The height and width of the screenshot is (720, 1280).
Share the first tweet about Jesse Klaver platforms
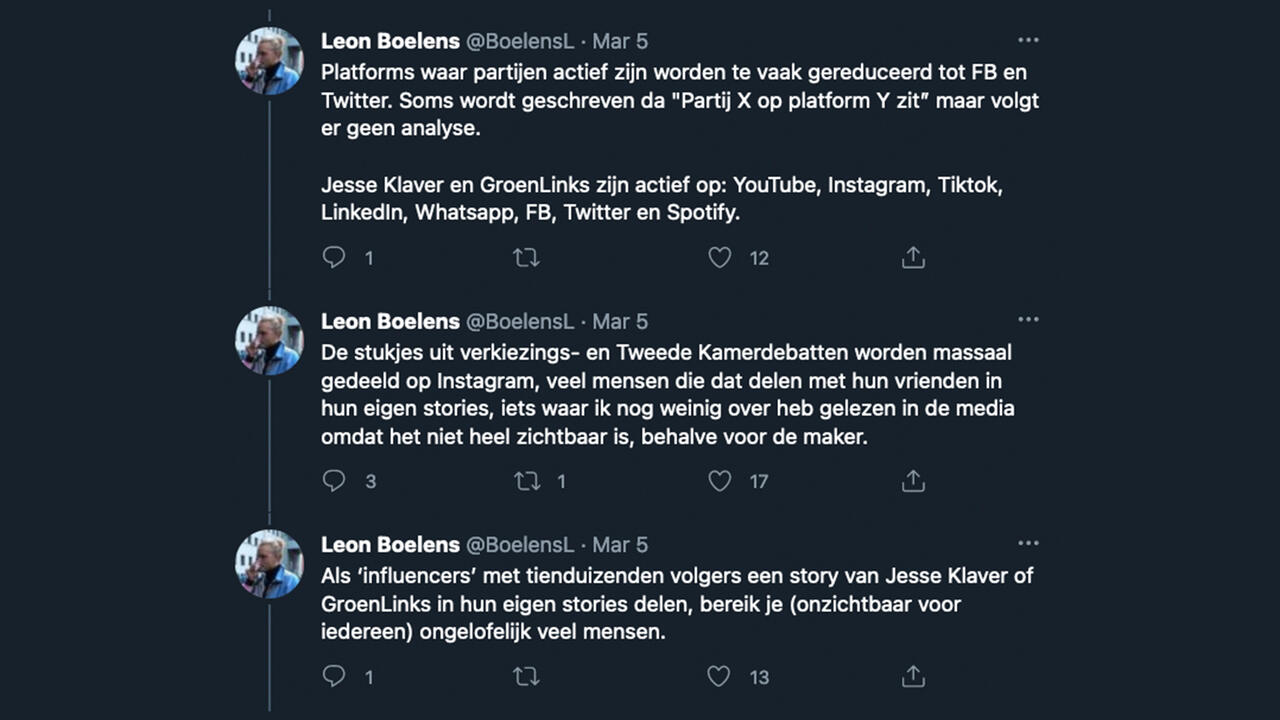[x=912, y=258]
